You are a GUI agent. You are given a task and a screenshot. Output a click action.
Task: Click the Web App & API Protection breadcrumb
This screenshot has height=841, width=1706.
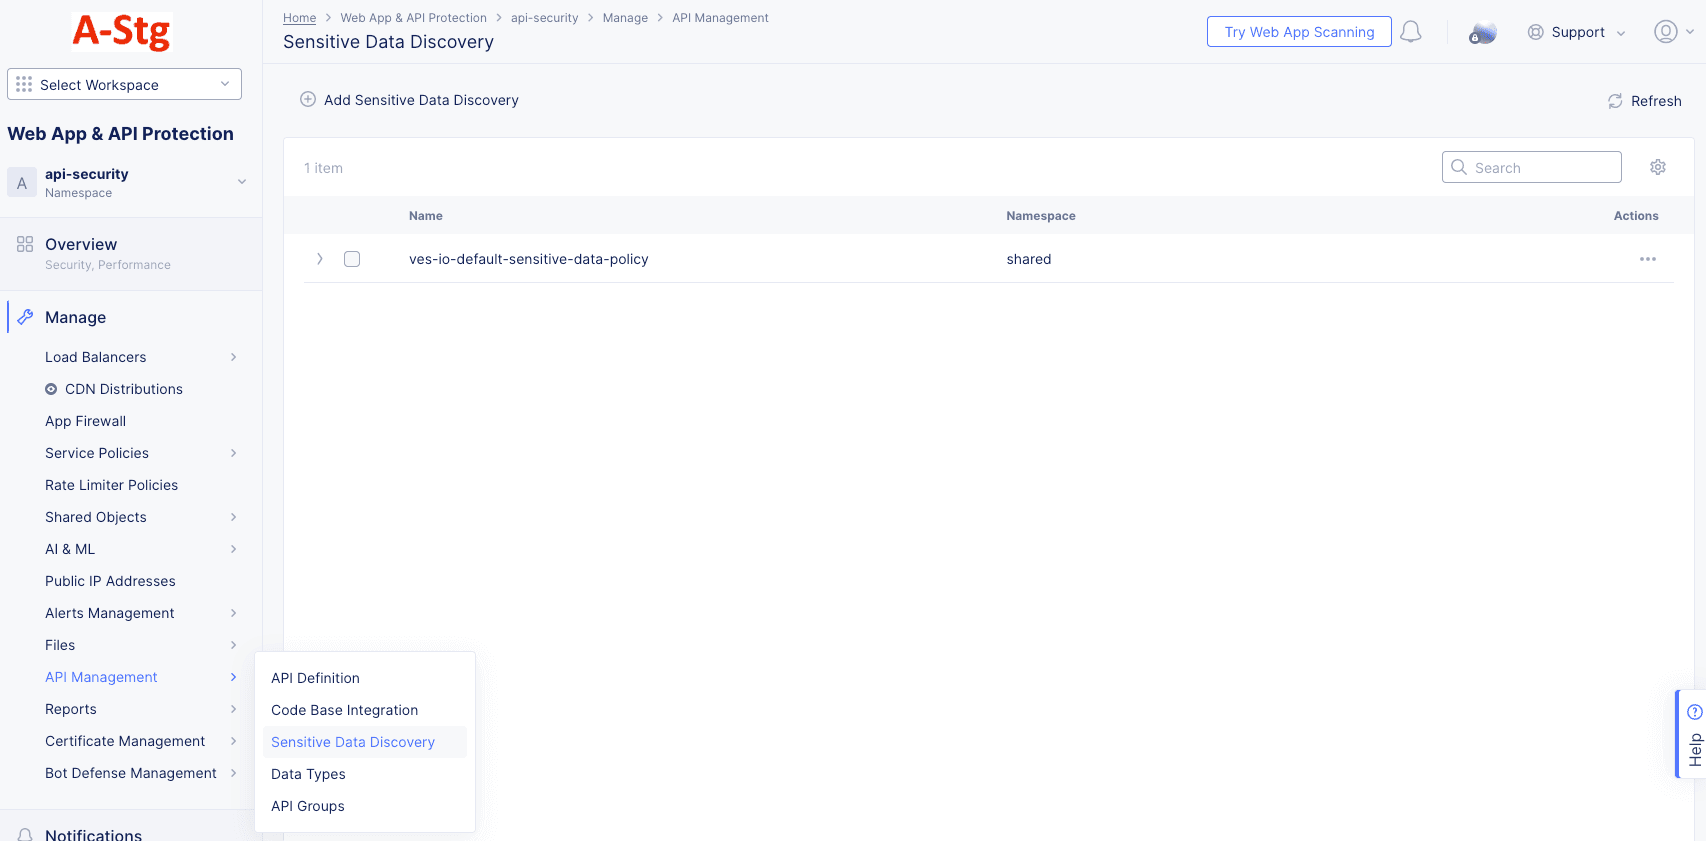[413, 18]
